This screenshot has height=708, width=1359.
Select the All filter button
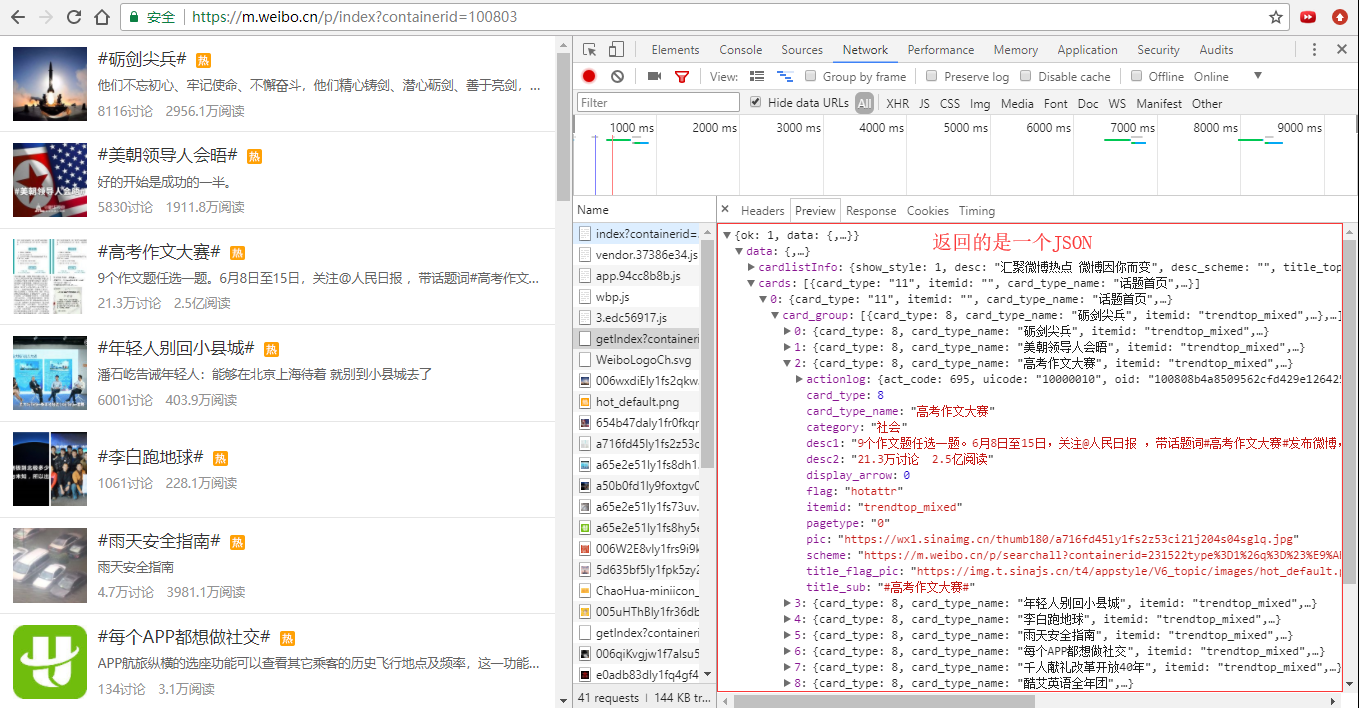[864, 103]
